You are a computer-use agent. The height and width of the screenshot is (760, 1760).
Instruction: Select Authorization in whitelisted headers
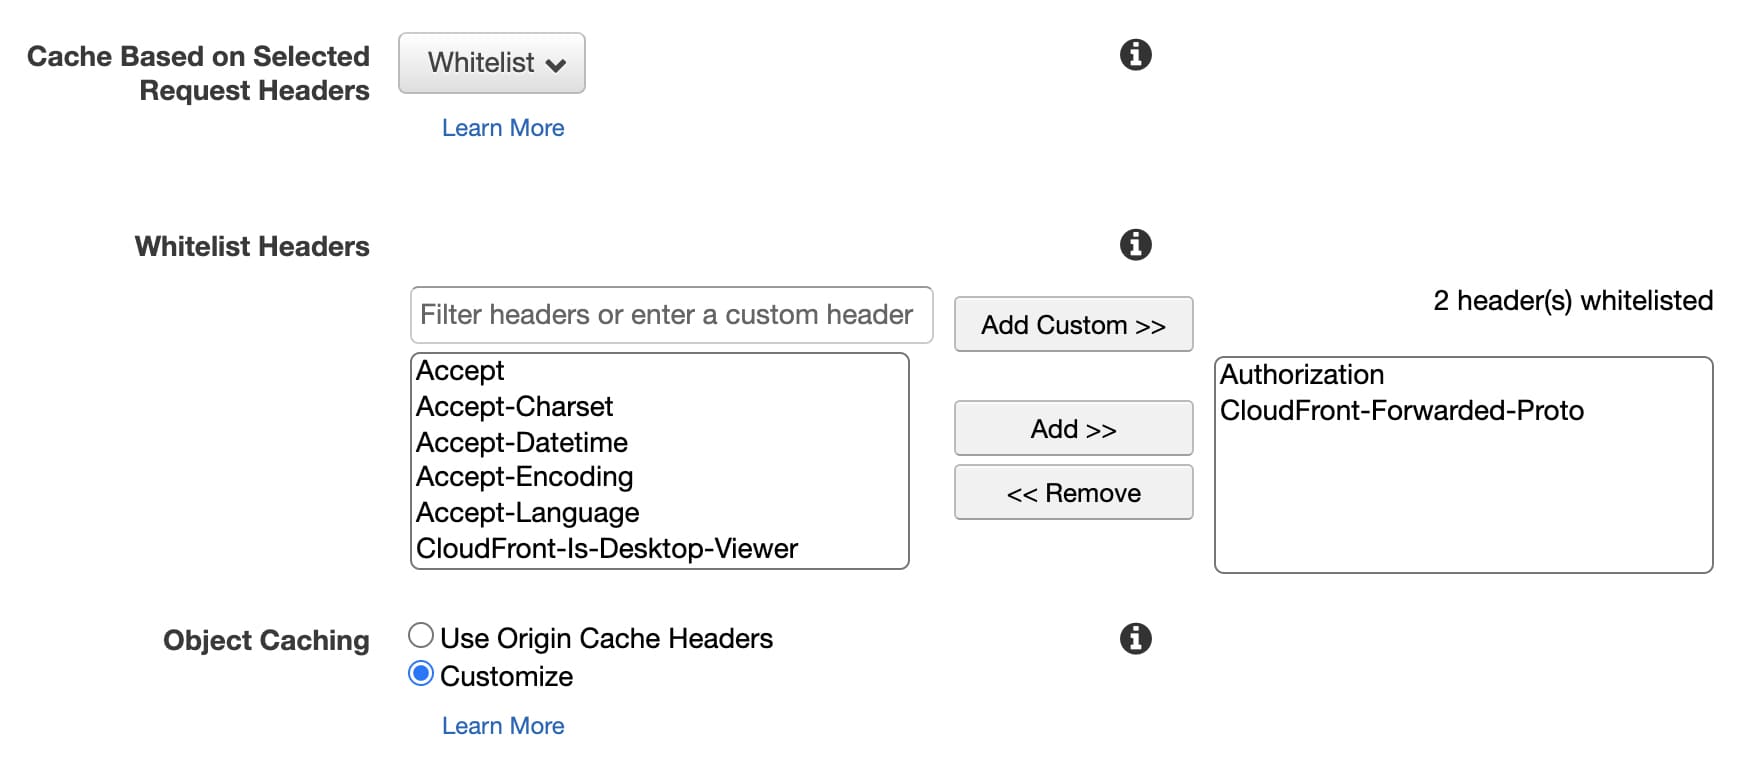pos(1302,375)
